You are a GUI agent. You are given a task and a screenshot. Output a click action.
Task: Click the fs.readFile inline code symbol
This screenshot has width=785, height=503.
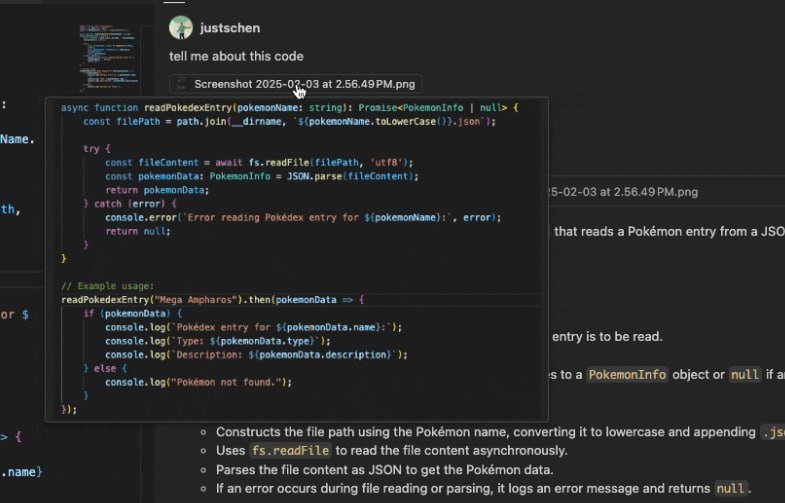[290, 450]
